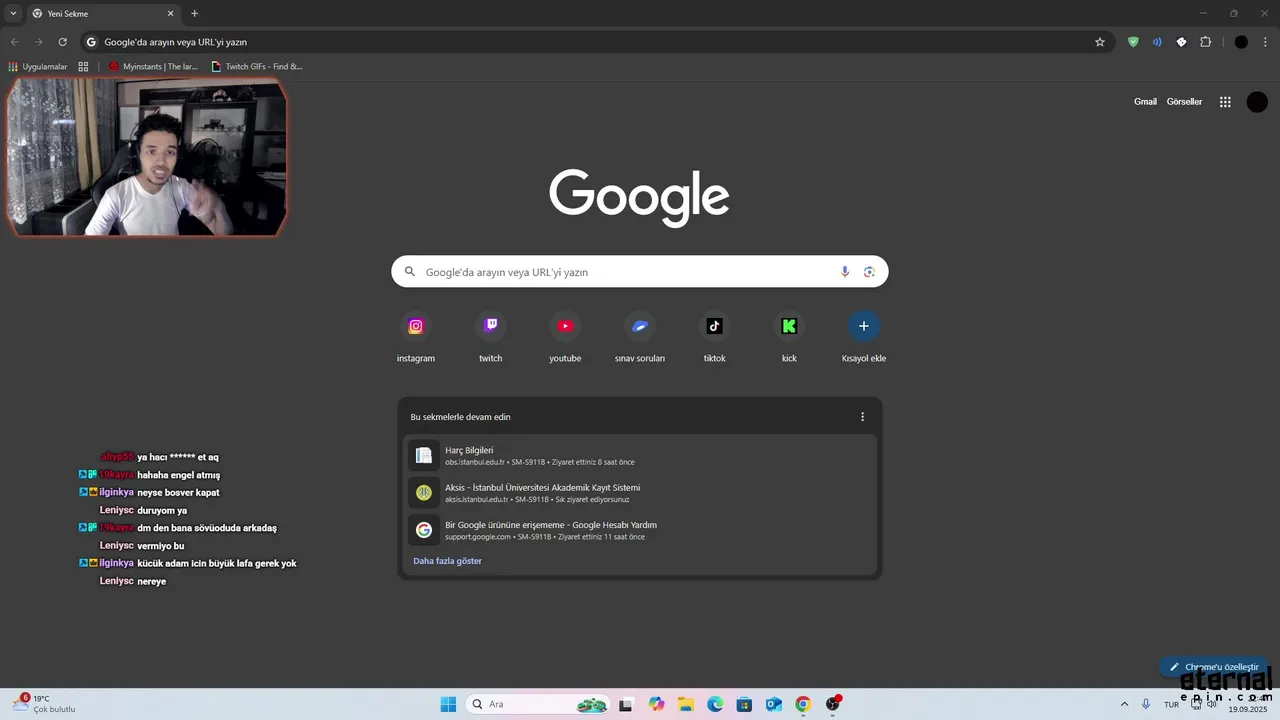Open the Twitch GIFs bookmark
The height and width of the screenshot is (720, 1280).
point(257,67)
